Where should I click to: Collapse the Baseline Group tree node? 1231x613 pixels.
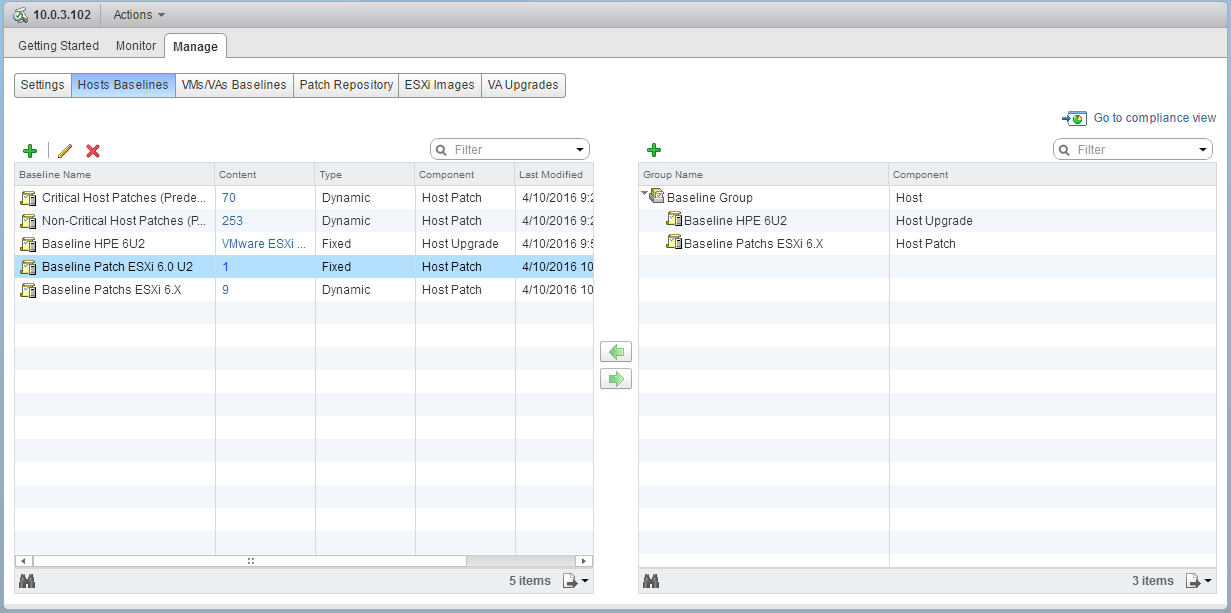click(x=645, y=197)
